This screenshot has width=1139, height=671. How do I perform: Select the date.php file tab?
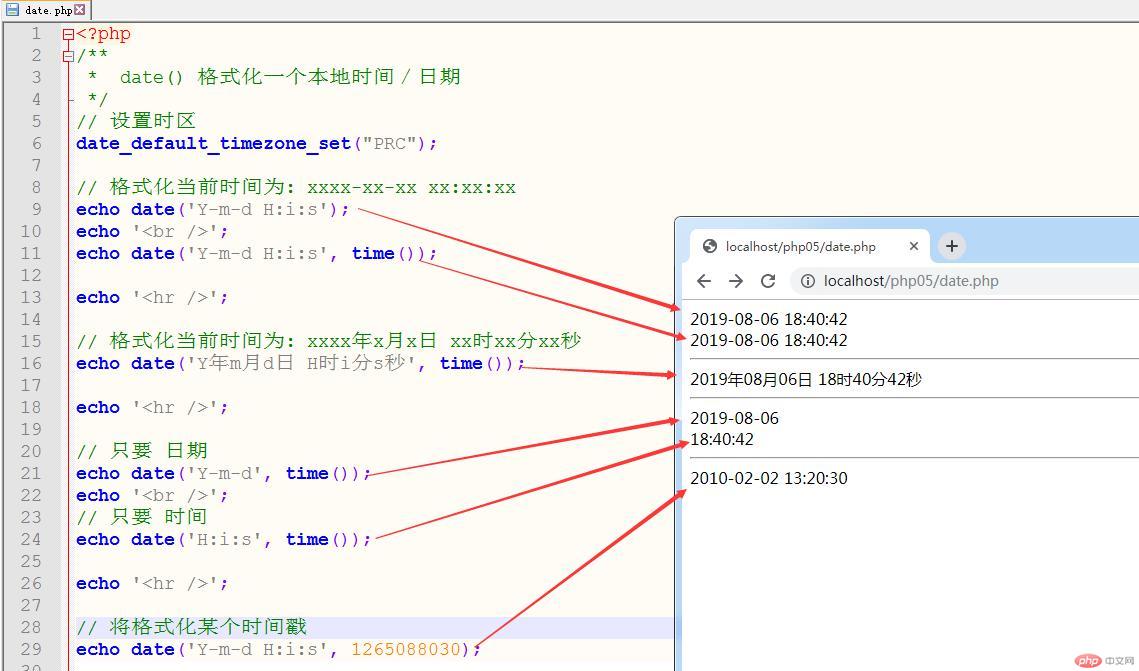pyautogui.click(x=46, y=10)
